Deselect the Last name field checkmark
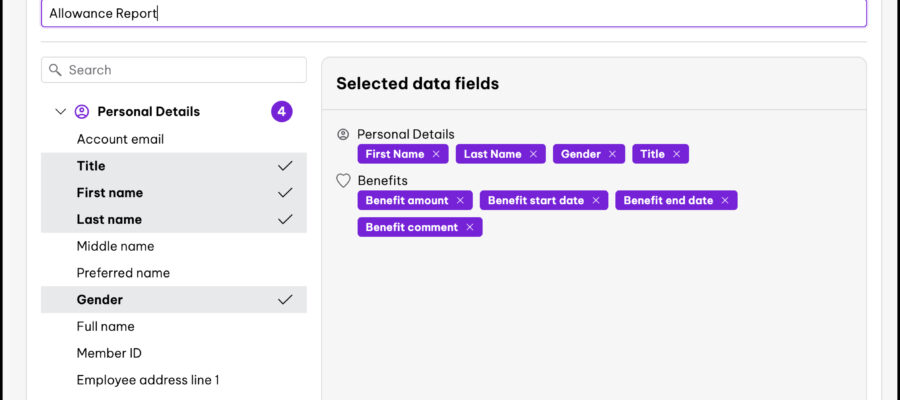 tap(285, 219)
